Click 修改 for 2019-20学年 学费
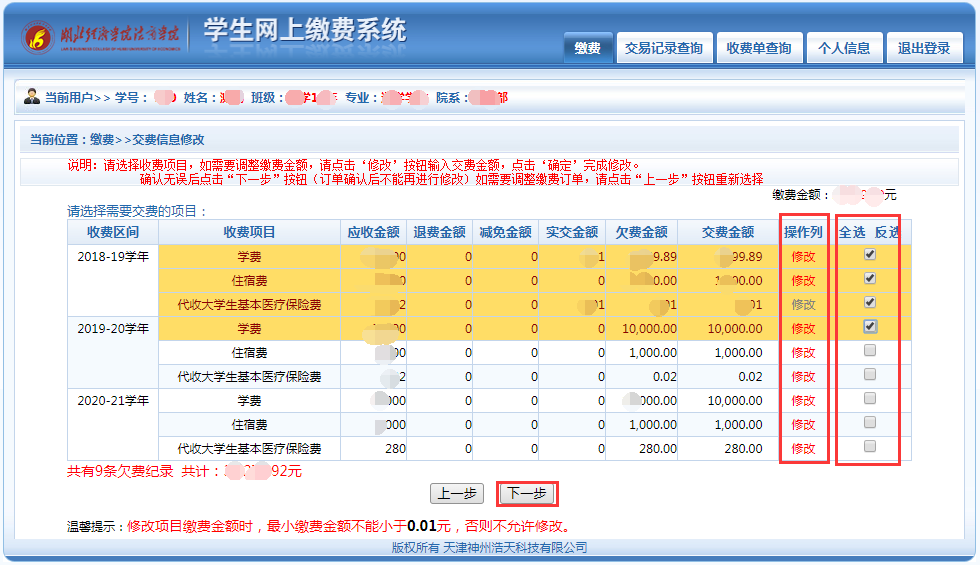Viewport: 980px width, 565px height. 803,329
